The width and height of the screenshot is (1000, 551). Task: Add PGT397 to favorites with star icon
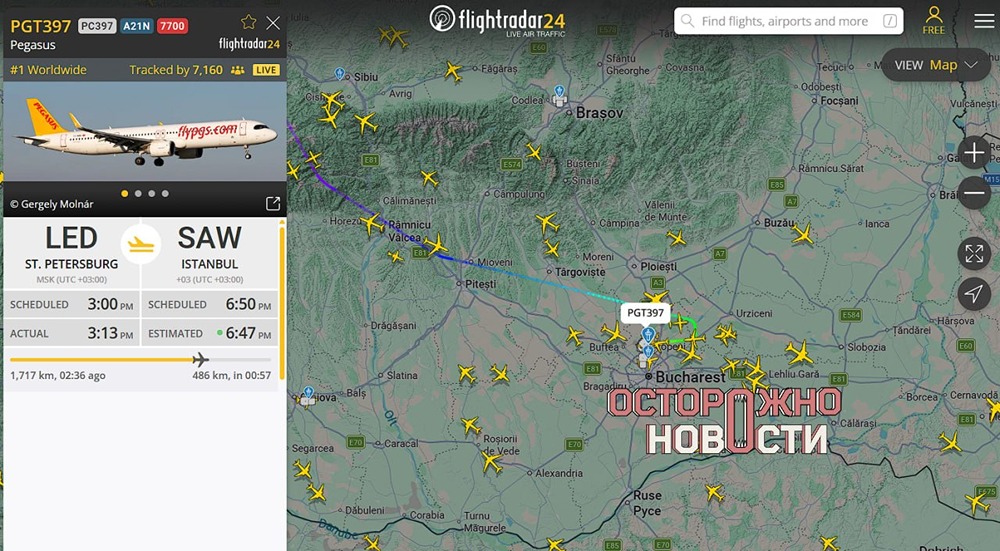tap(249, 22)
